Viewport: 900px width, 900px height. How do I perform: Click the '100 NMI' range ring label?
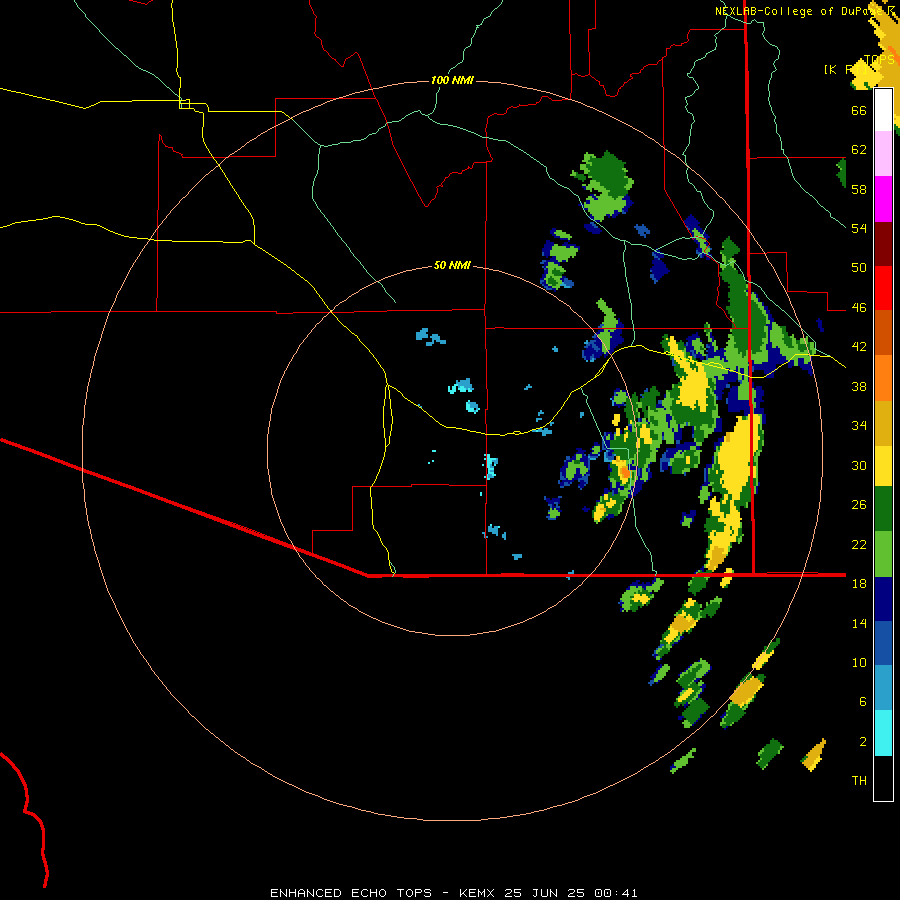pyautogui.click(x=452, y=80)
